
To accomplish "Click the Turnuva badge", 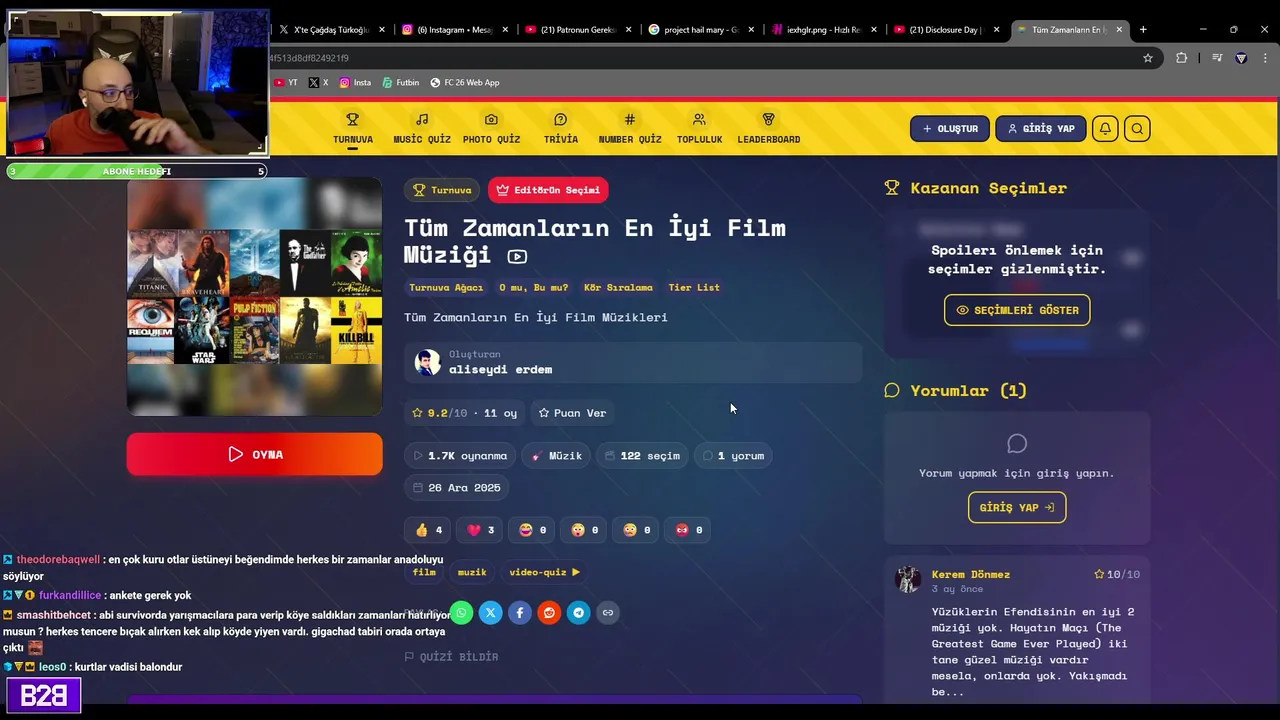I will pyautogui.click(x=442, y=190).
